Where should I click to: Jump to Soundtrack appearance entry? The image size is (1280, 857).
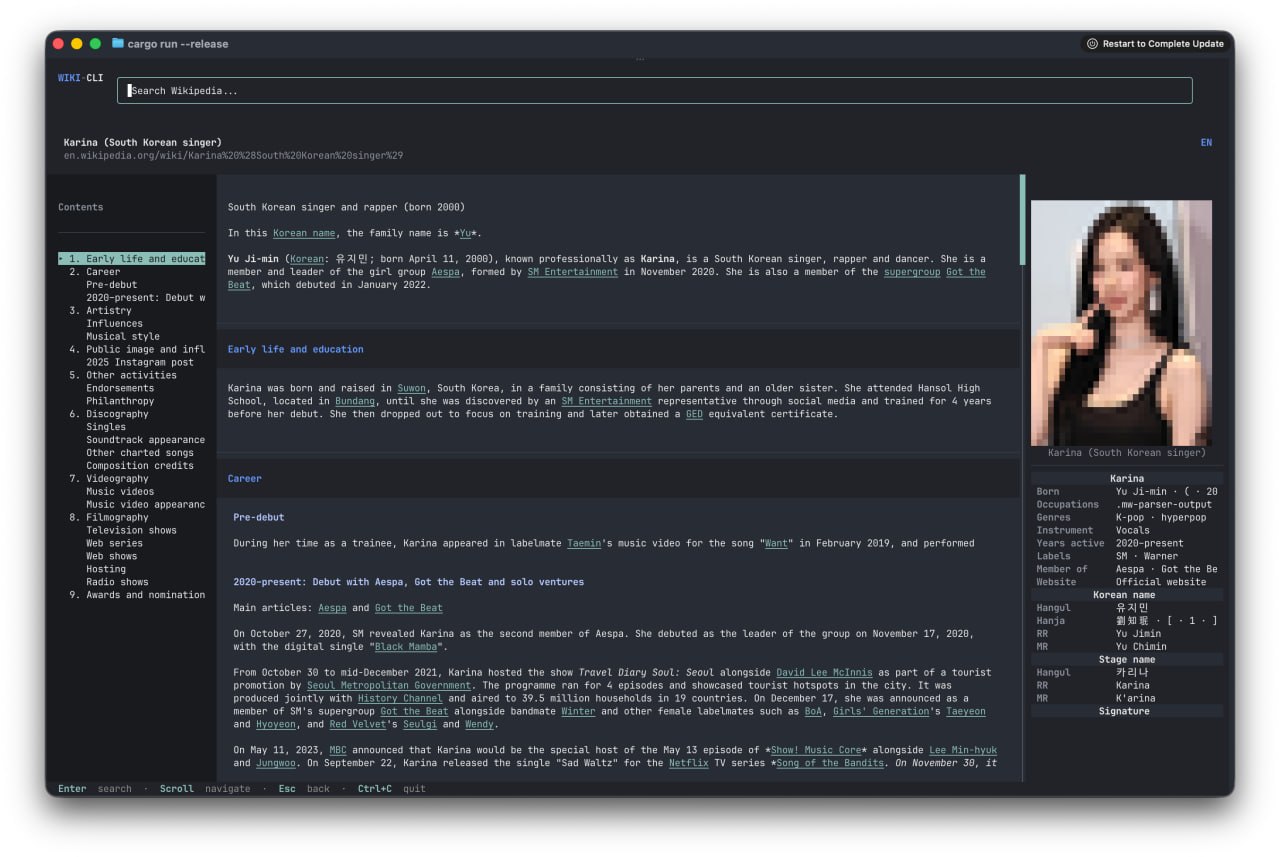pyautogui.click(x=146, y=440)
